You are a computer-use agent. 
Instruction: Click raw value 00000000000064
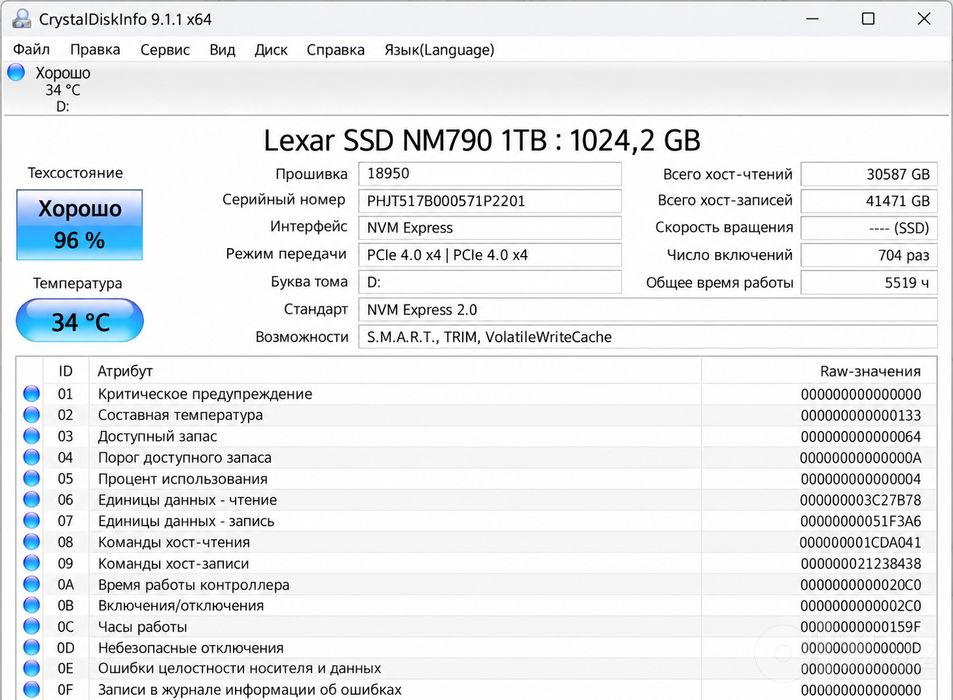(x=861, y=437)
